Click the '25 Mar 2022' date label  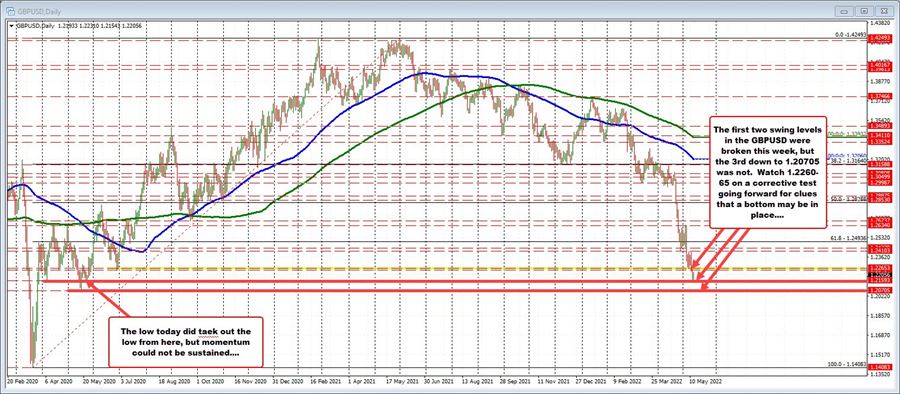667,380
